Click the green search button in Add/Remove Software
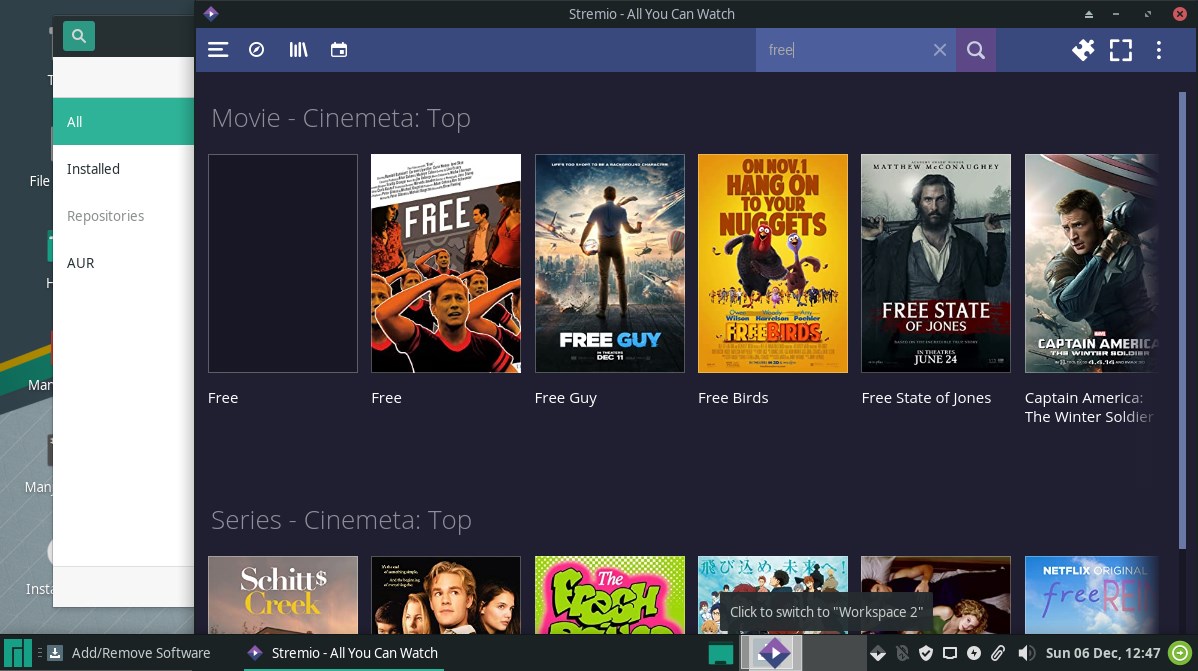The image size is (1198, 671). coord(79,36)
